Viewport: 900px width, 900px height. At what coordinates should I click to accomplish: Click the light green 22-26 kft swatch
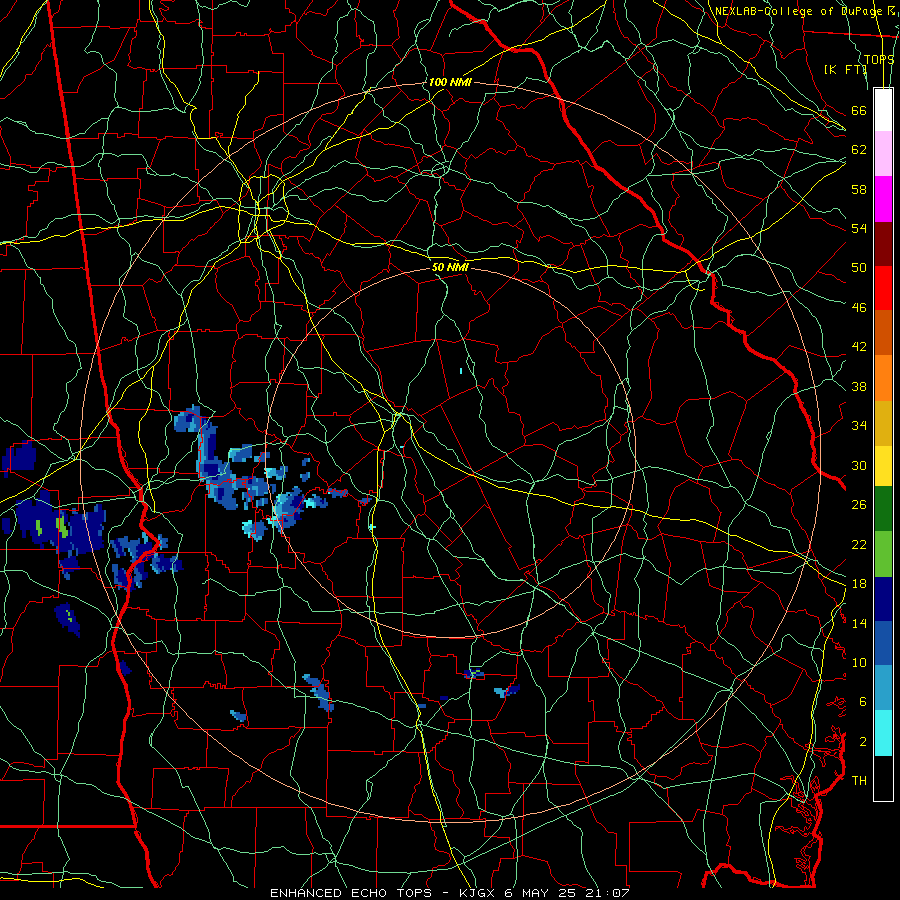(x=883, y=554)
